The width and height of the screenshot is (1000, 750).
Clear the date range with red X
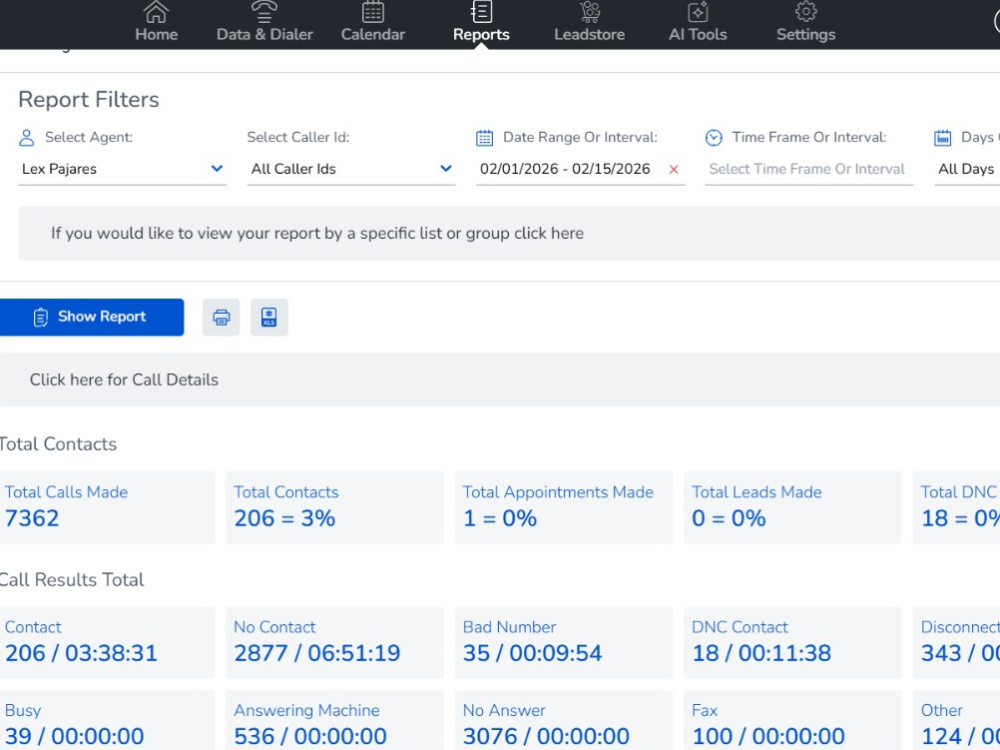(673, 170)
